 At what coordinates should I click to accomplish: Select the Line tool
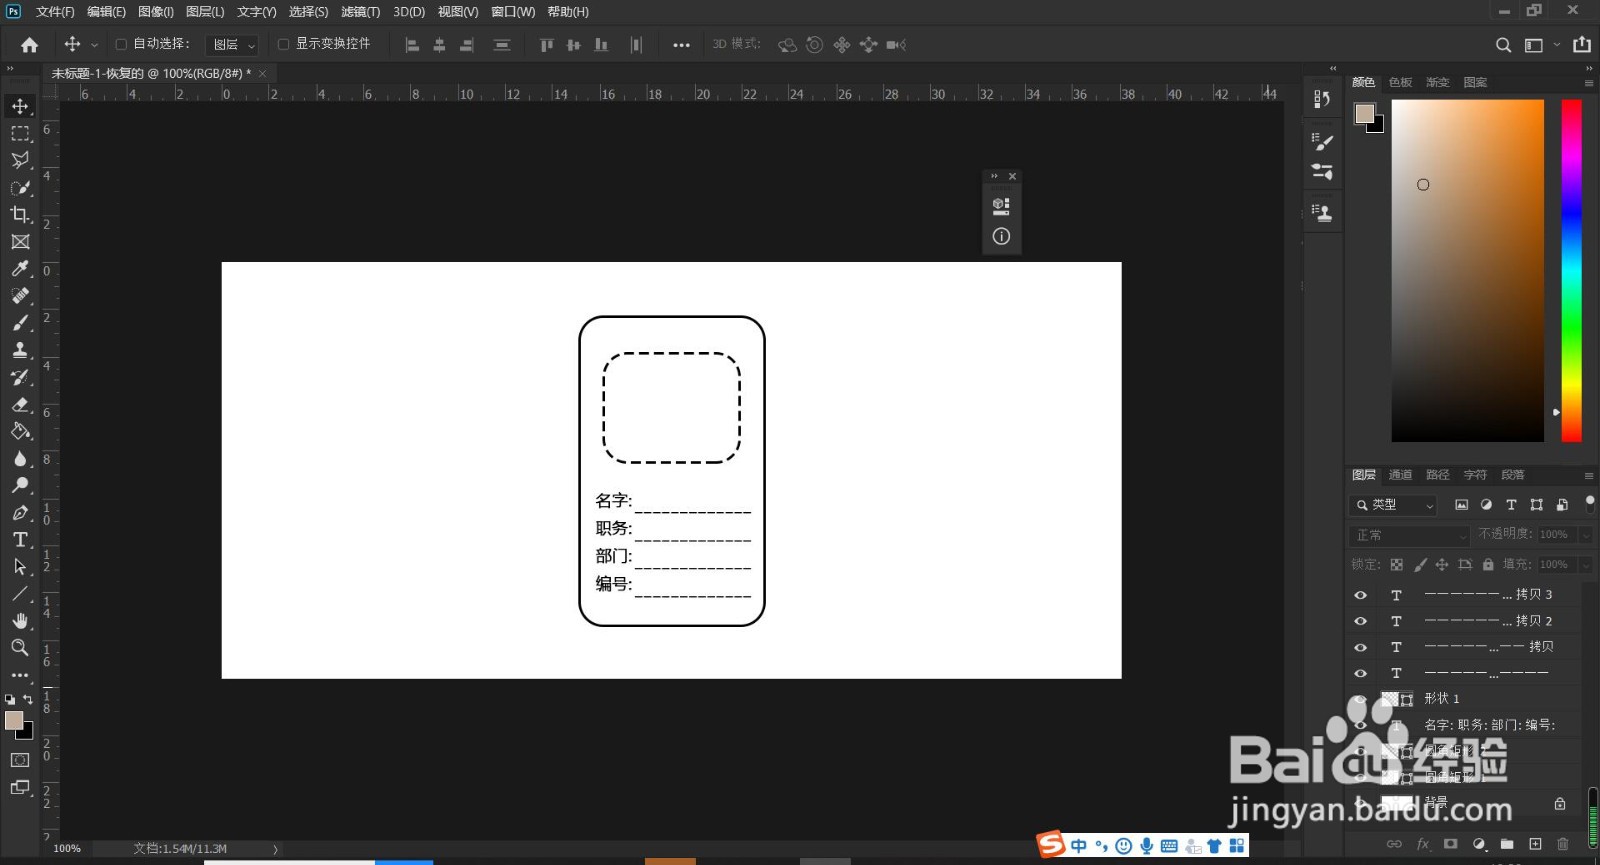click(x=20, y=593)
